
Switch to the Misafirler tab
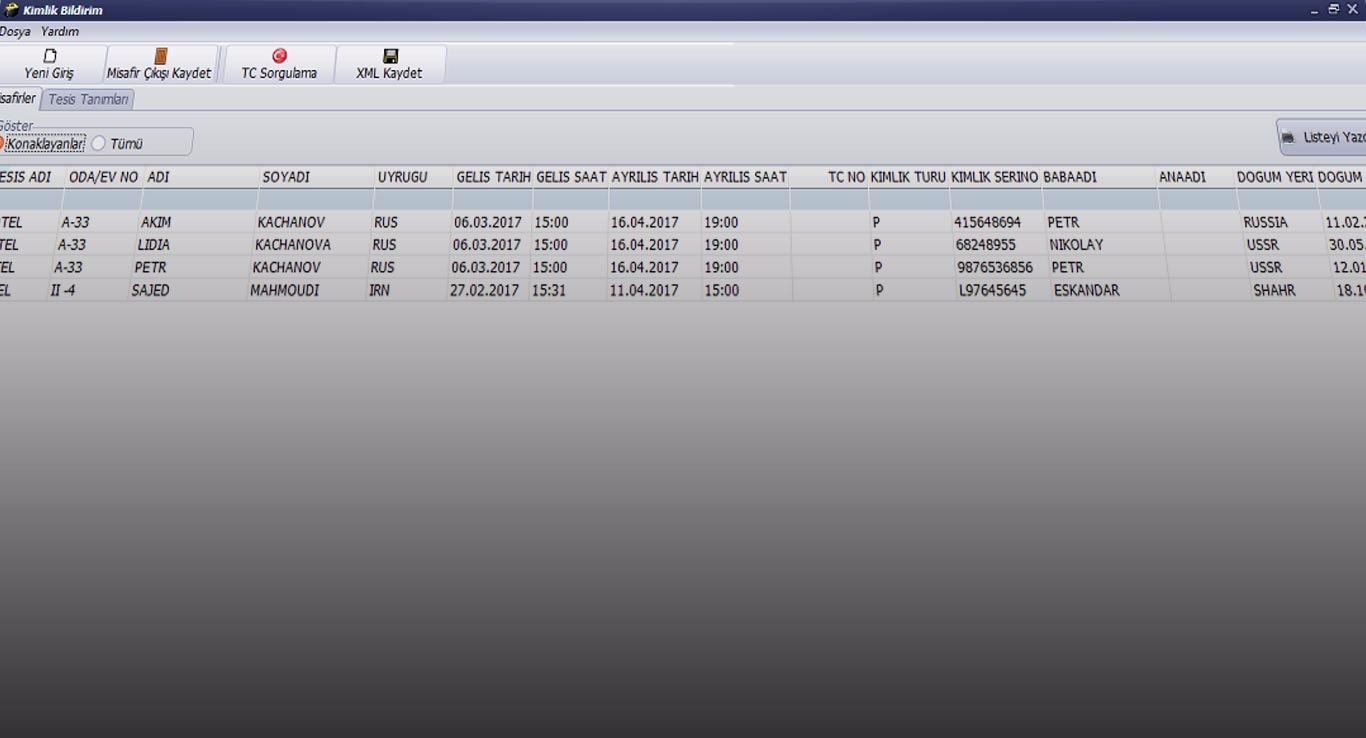18,99
